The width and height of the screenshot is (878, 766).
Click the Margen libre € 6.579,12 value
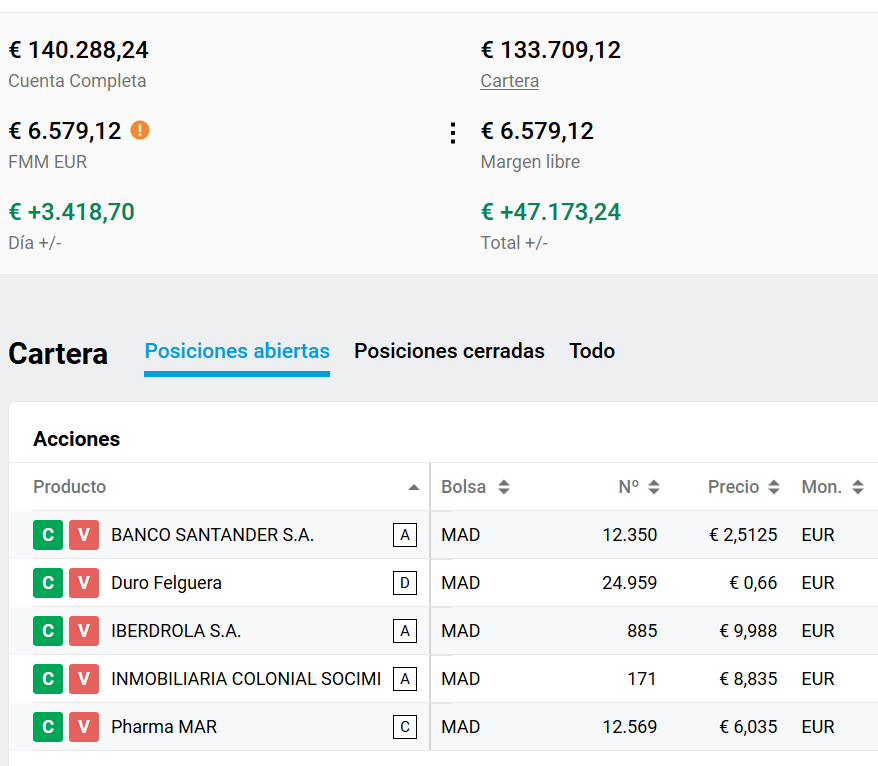click(x=537, y=131)
